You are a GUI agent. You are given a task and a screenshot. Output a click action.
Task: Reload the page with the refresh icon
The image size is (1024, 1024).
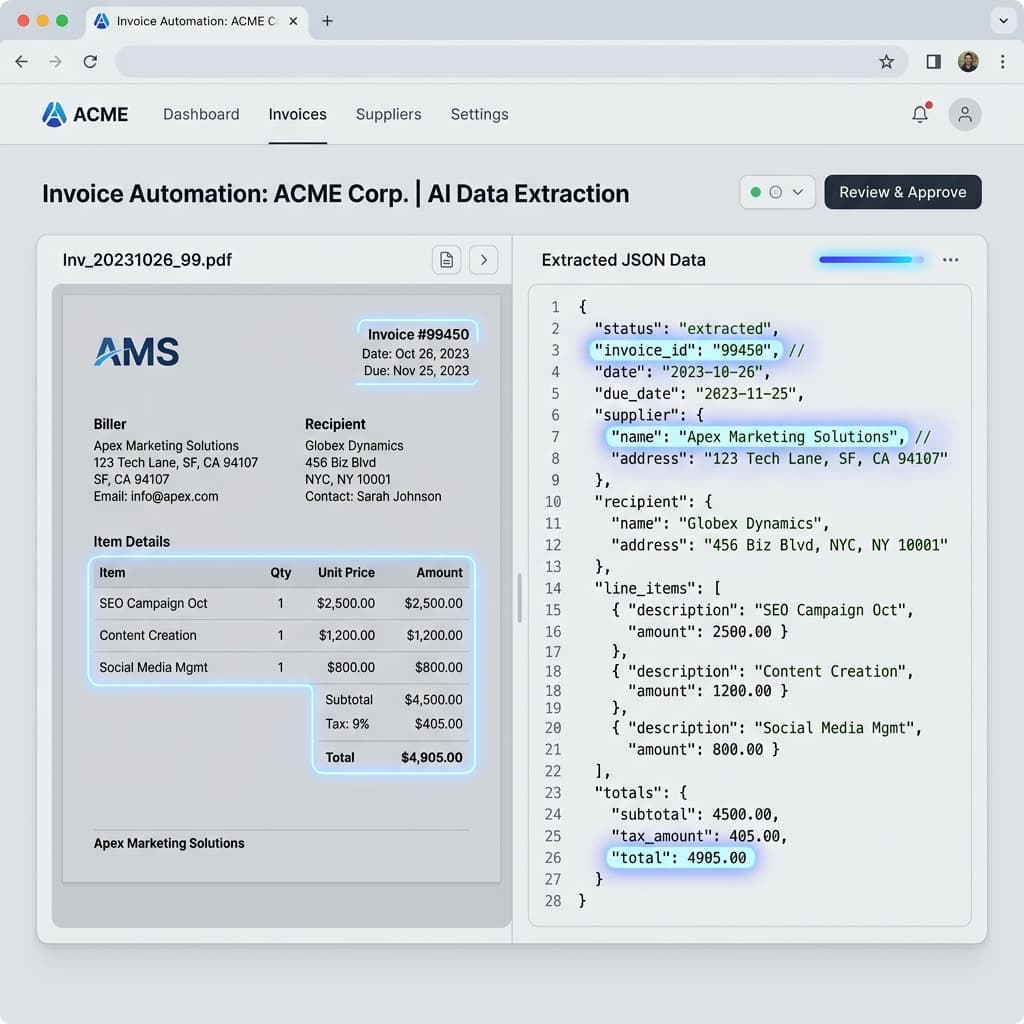(90, 61)
